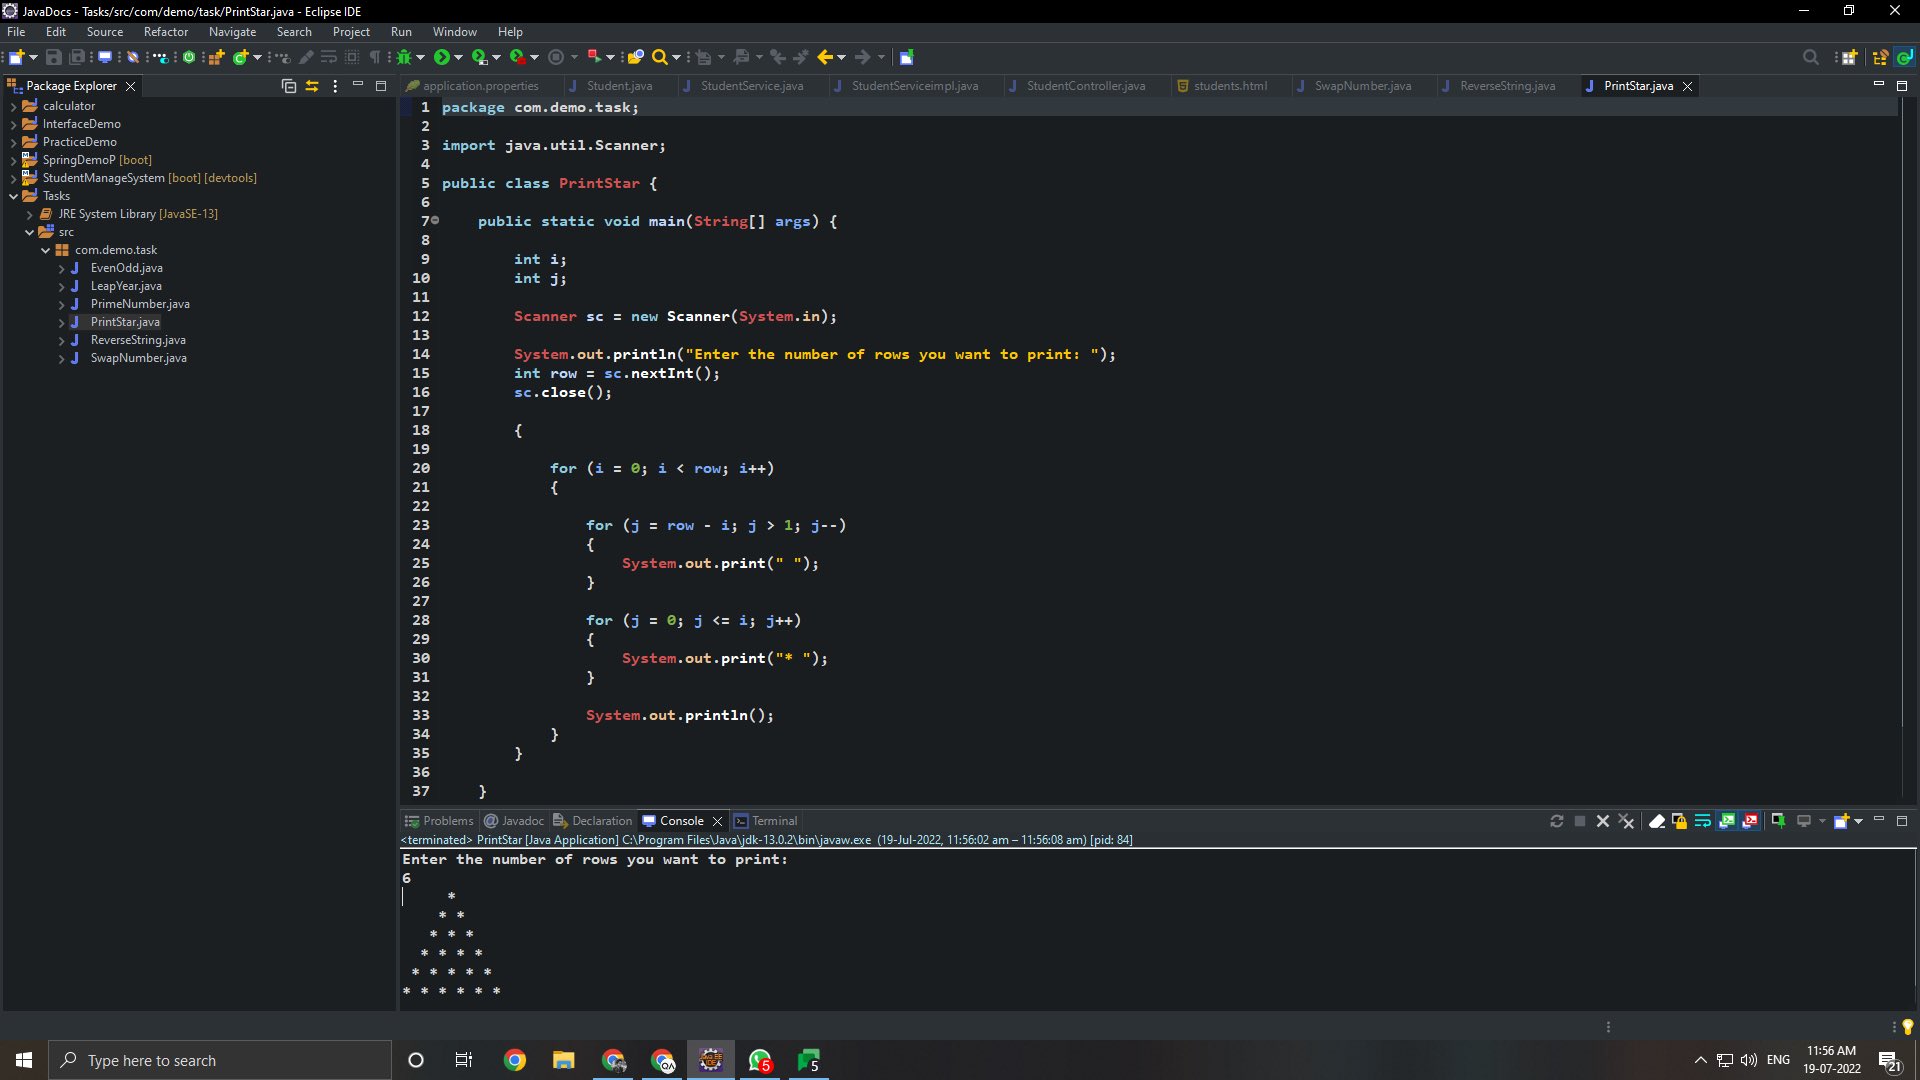
Task: Open Chrome from the Windows taskbar
Action: tap(514, 1059)
